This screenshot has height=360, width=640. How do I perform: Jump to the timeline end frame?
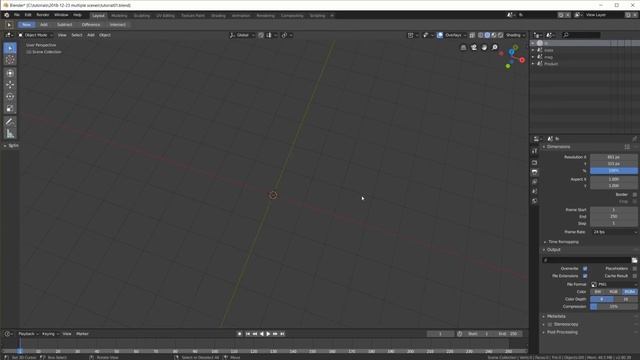[282, 334]
